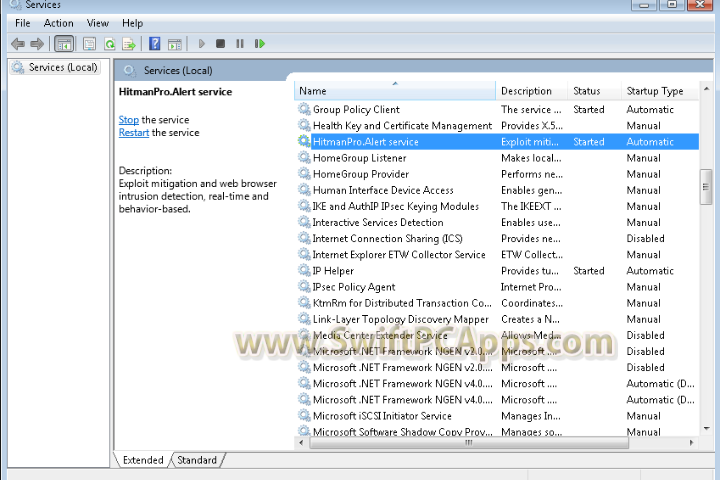The image size is (720, 480).
Task: Open the View menu
Action: click(x=98, y=23)
